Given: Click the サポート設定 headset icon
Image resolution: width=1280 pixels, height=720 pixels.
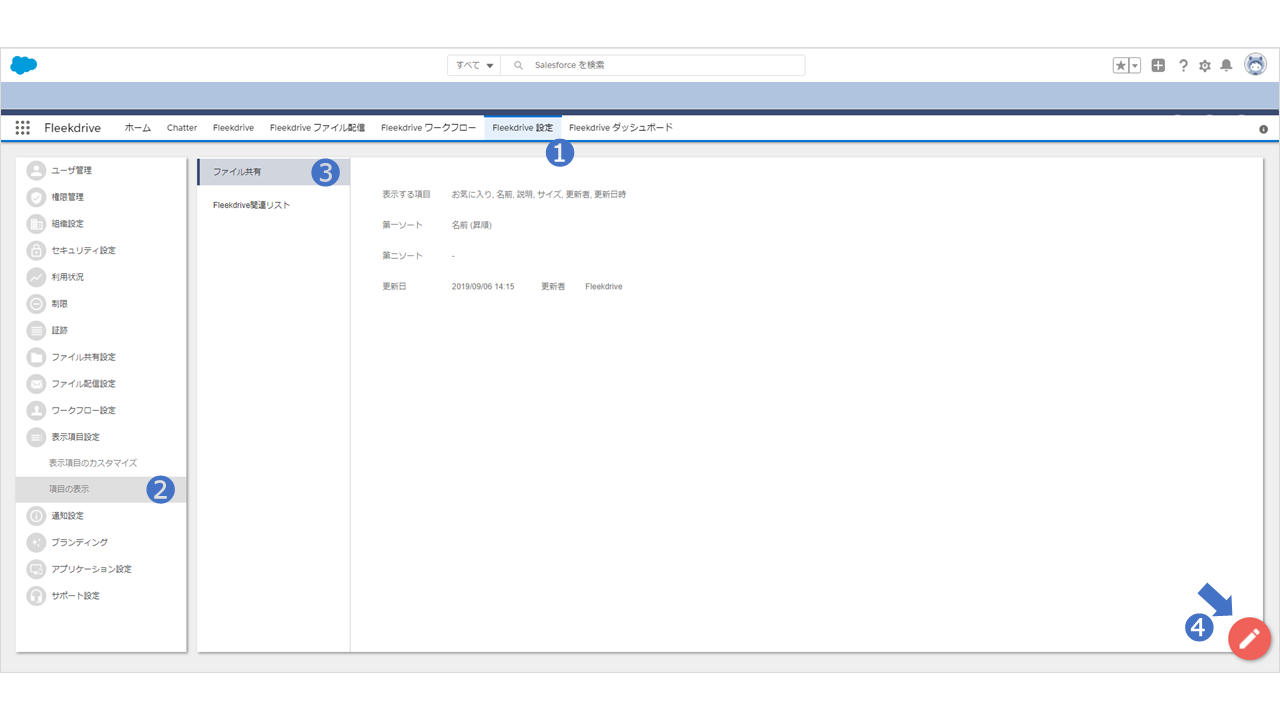Looking at the screenshot, I should (x=36, y=596).
